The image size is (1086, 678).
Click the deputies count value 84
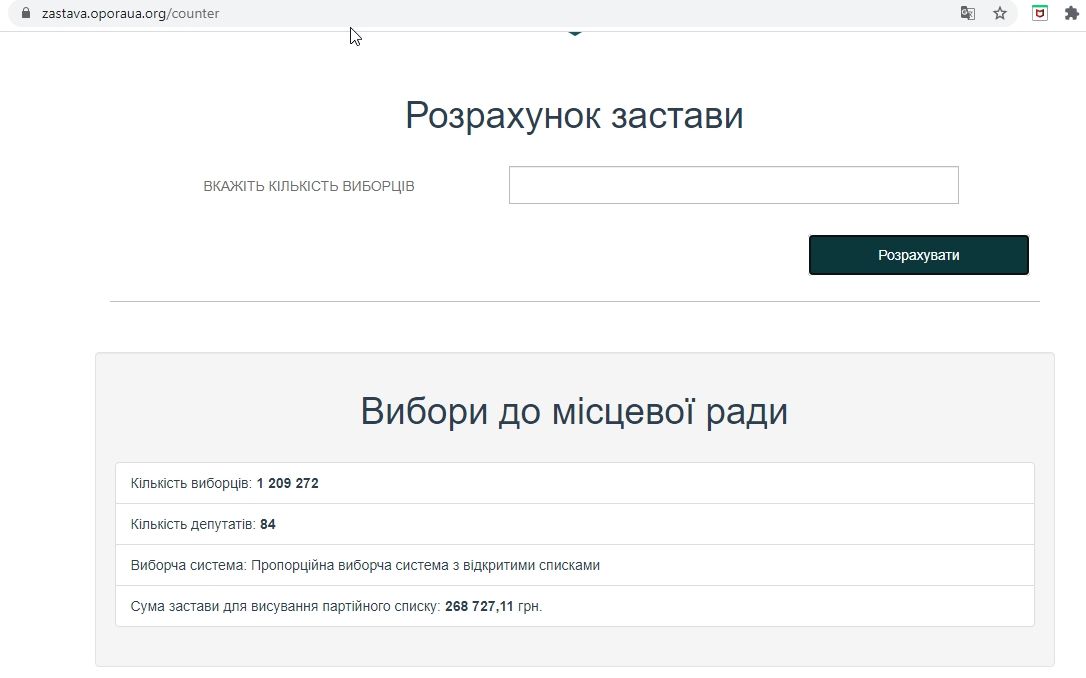click(x=268, y=524)
